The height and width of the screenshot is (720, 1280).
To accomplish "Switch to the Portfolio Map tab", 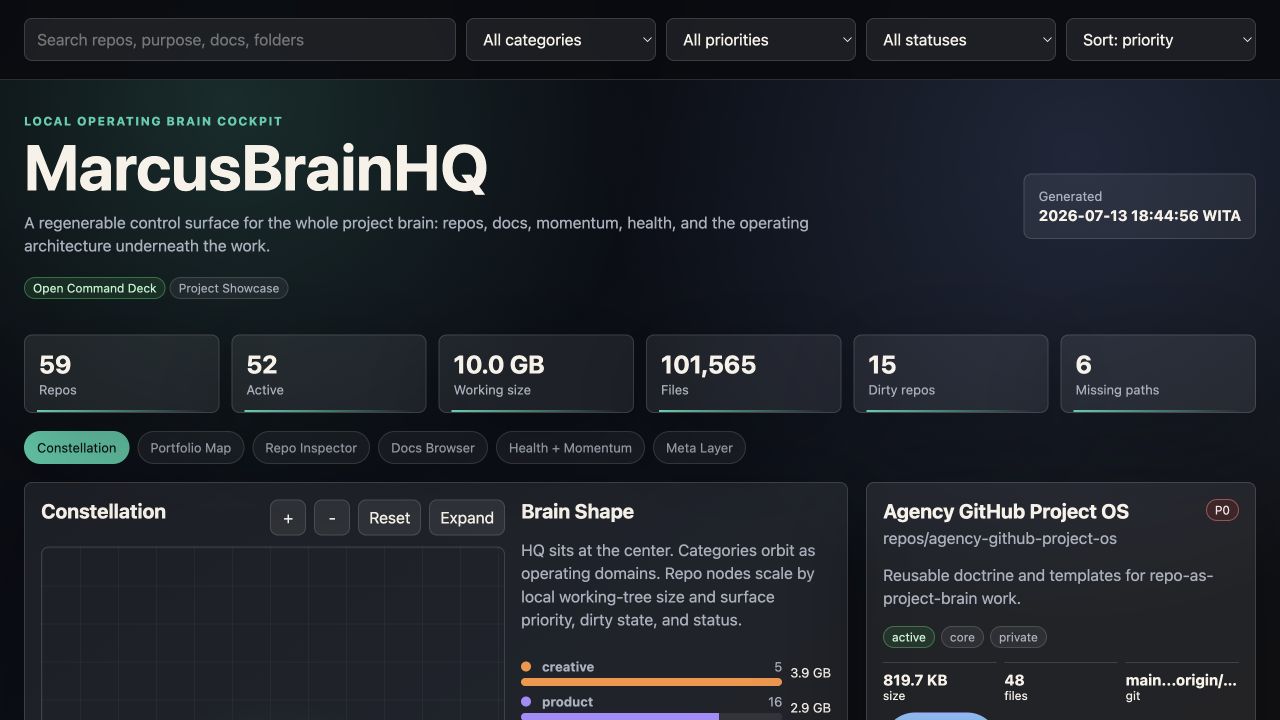I will [x=191, y=448].
